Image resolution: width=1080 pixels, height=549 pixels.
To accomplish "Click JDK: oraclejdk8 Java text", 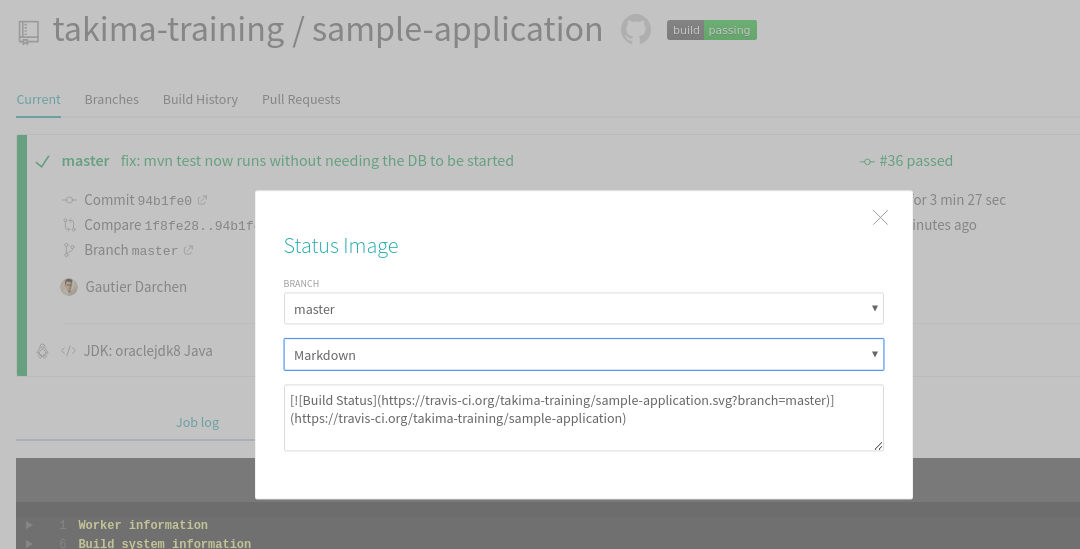I will pyautogui.click(x=148, y=351).
